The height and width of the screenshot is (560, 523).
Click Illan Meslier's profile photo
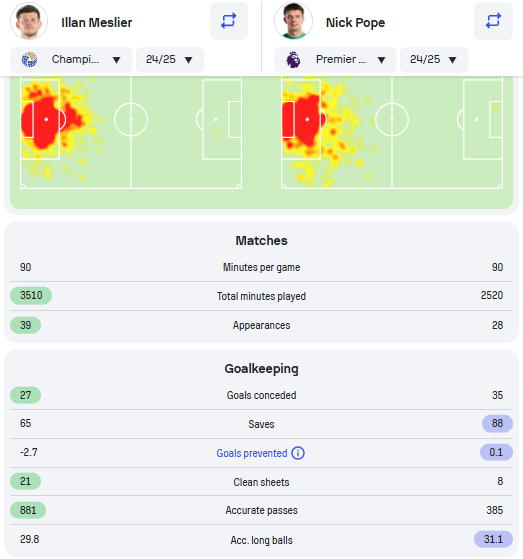(29, 21)
